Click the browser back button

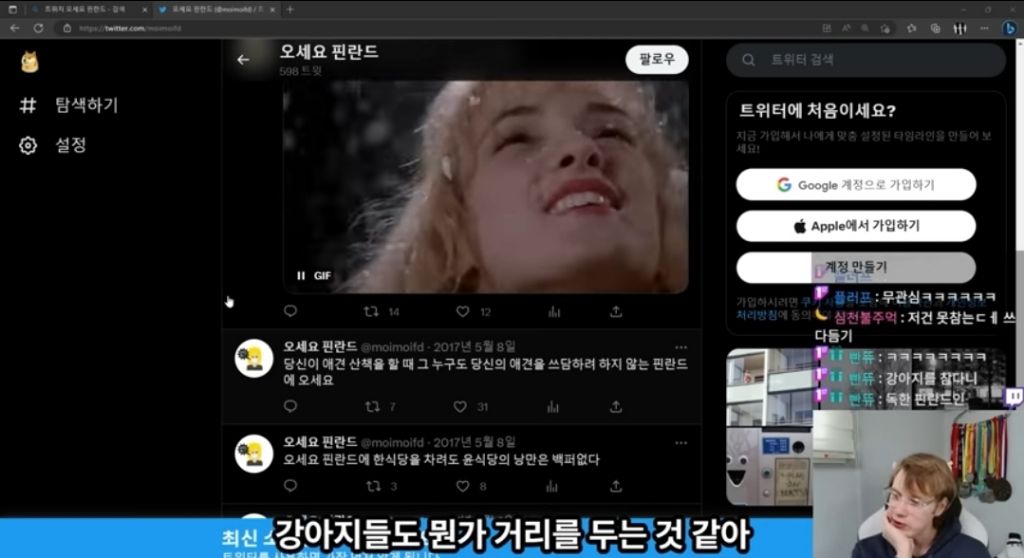[14, 28]
